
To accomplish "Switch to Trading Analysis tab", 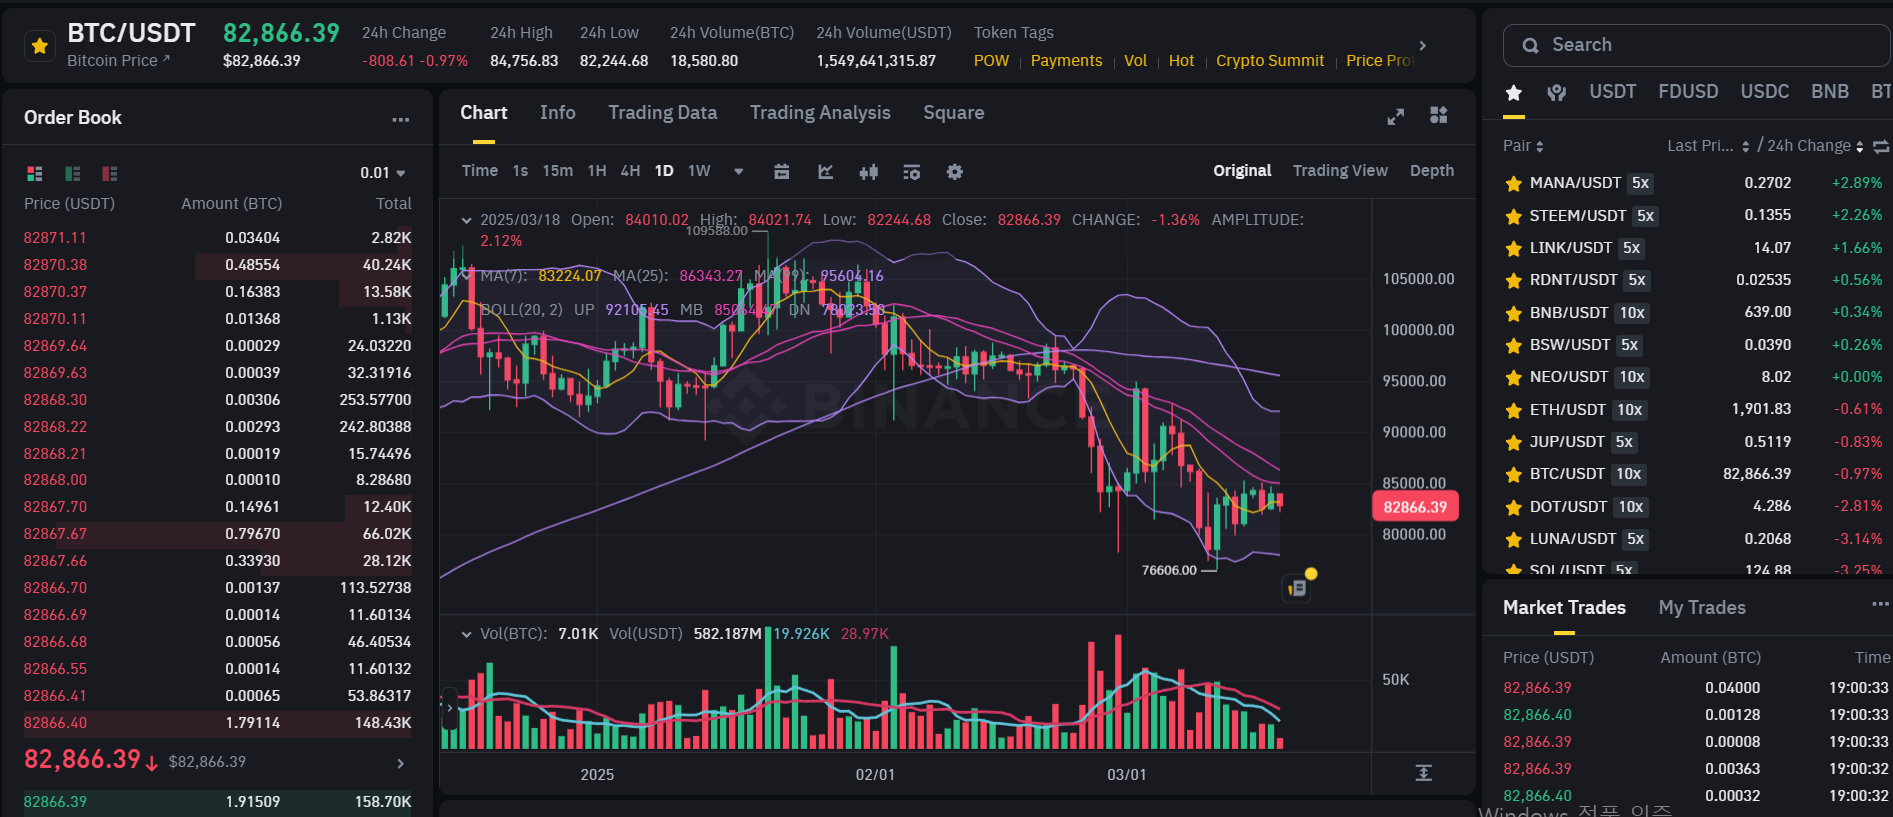I will point(820,113).
